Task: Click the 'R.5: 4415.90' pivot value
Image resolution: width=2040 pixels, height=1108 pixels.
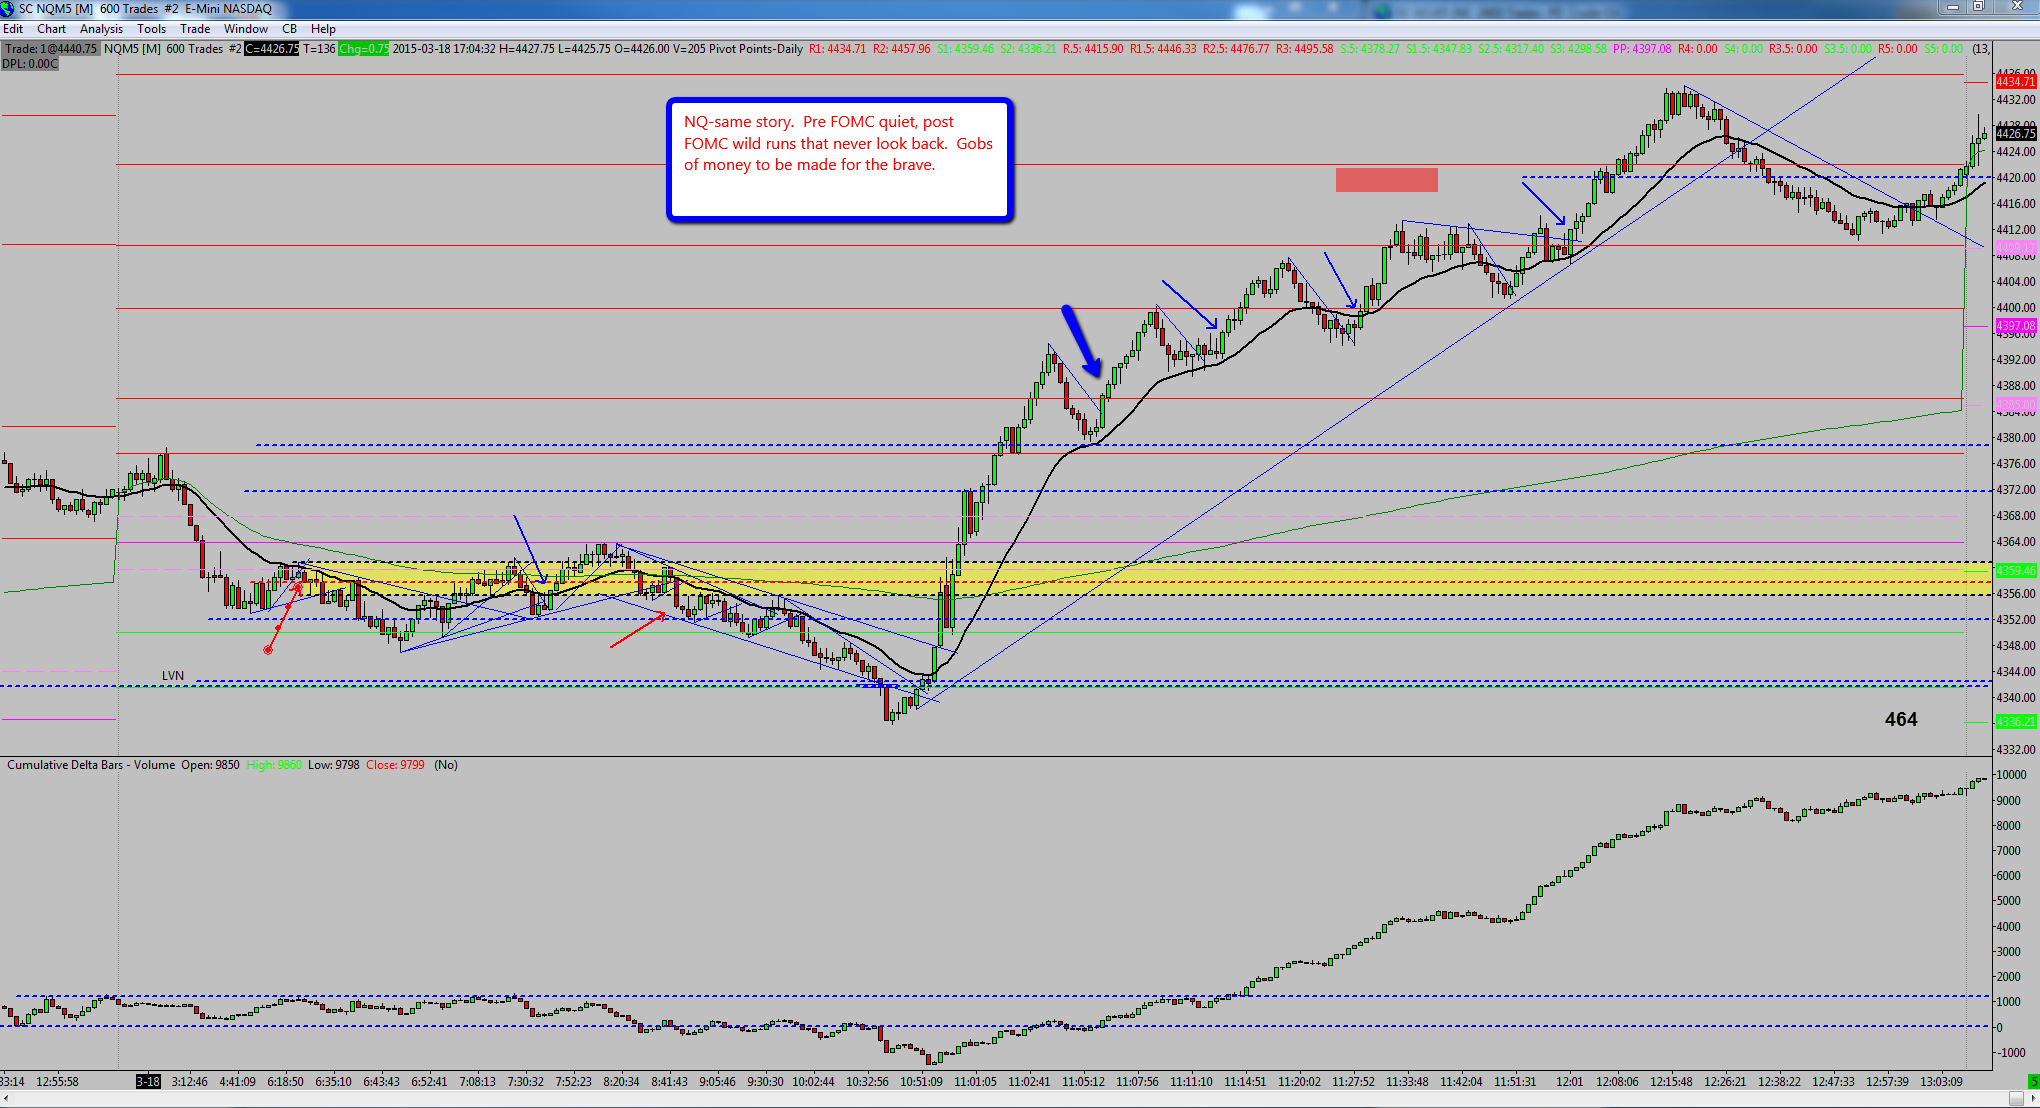Action: point(1093,49)
